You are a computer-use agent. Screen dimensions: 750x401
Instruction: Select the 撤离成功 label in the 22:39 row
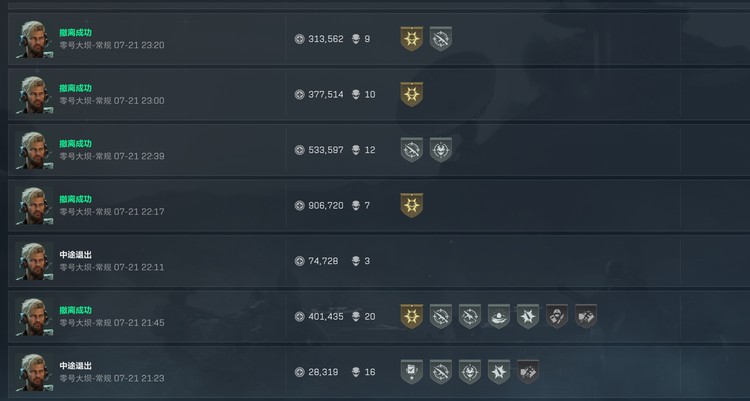coord(76,144)
